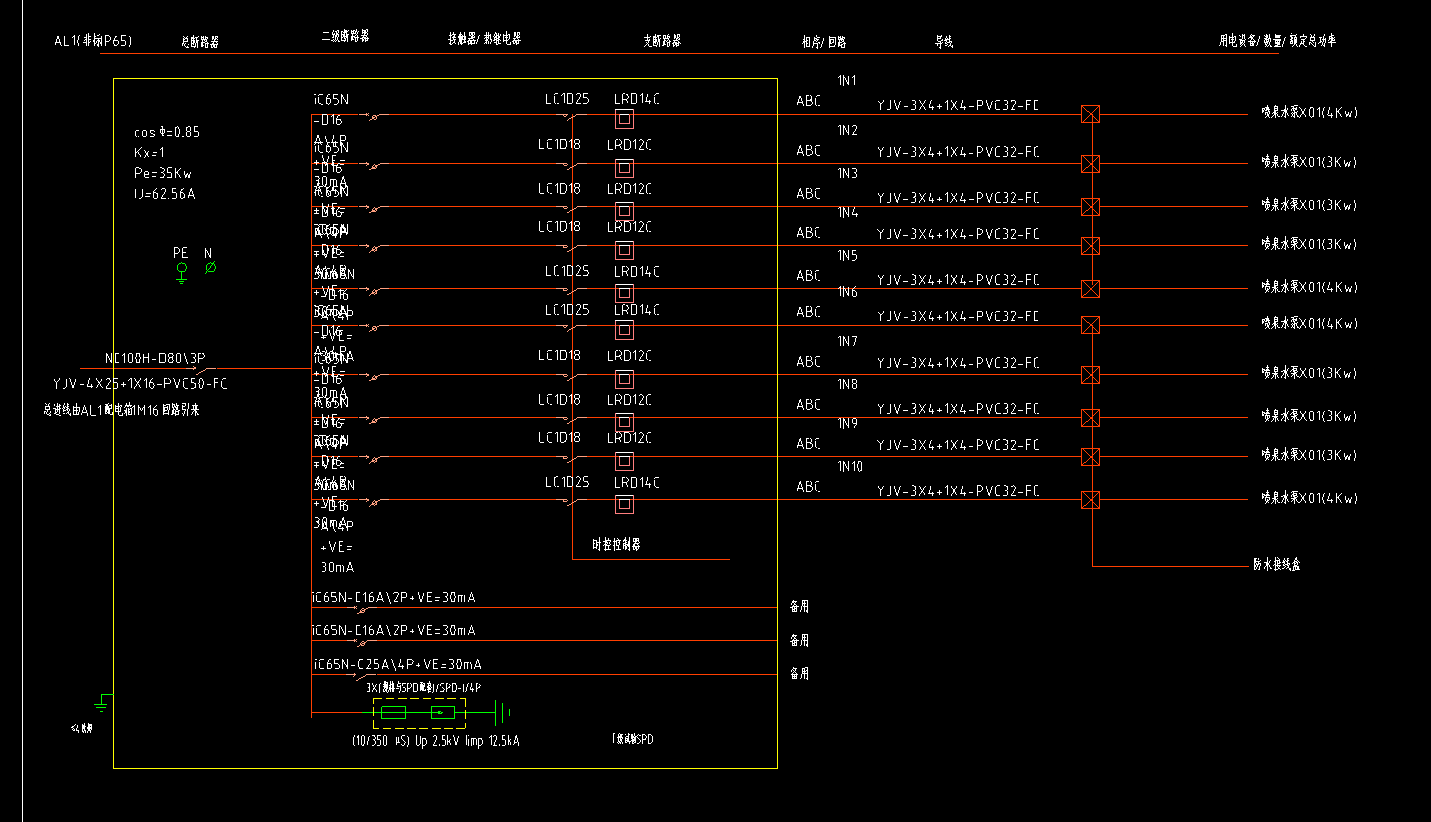This screenshot has width=1431, height=822.
Task: Select the junction box symbol on circuit 1N6
Action: click(1091, 325)
